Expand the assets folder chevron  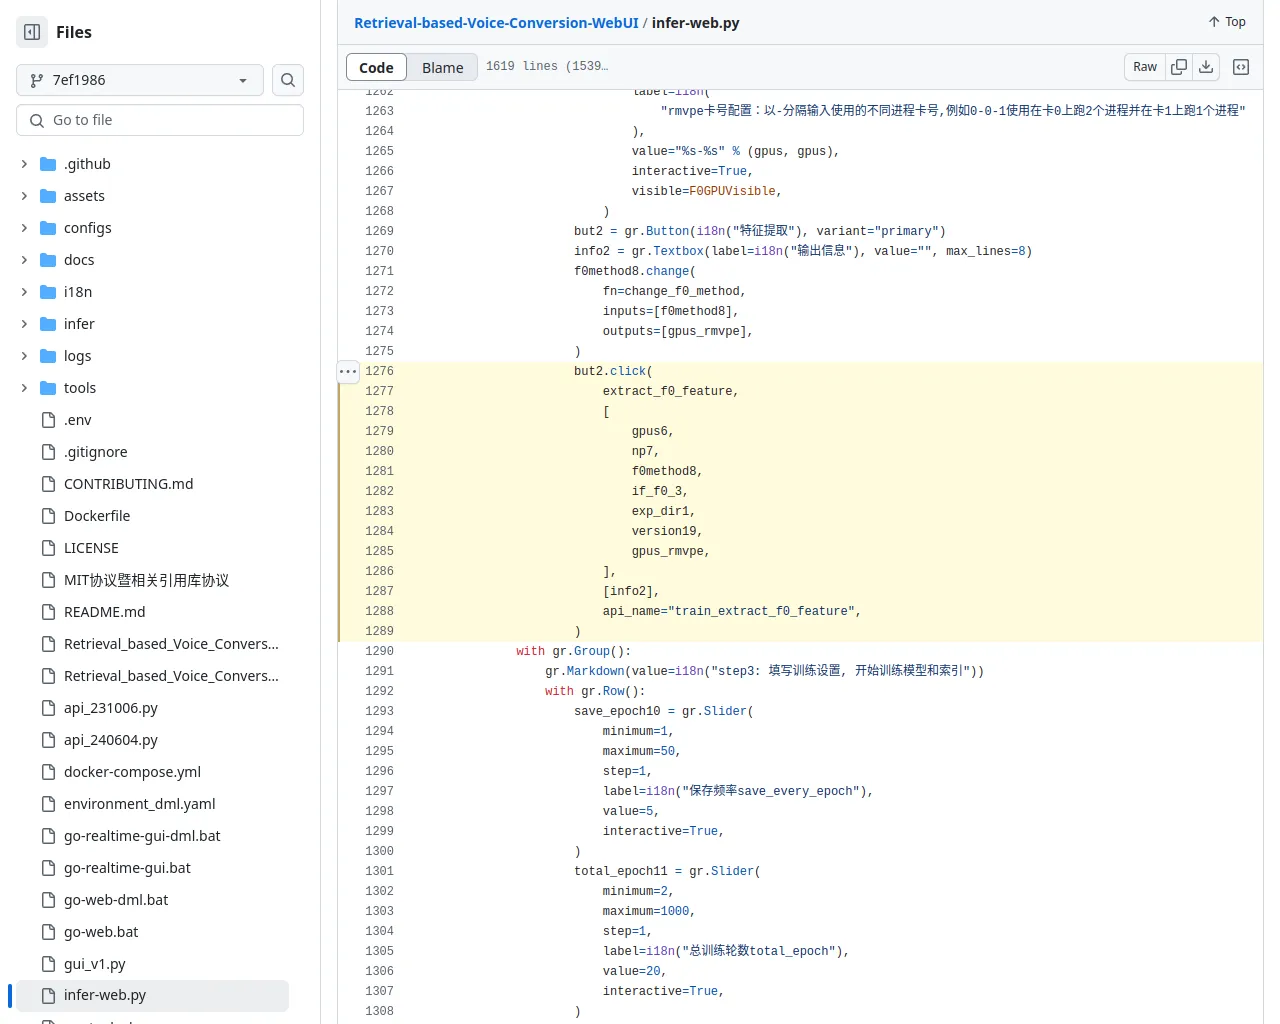coord(24,196)
